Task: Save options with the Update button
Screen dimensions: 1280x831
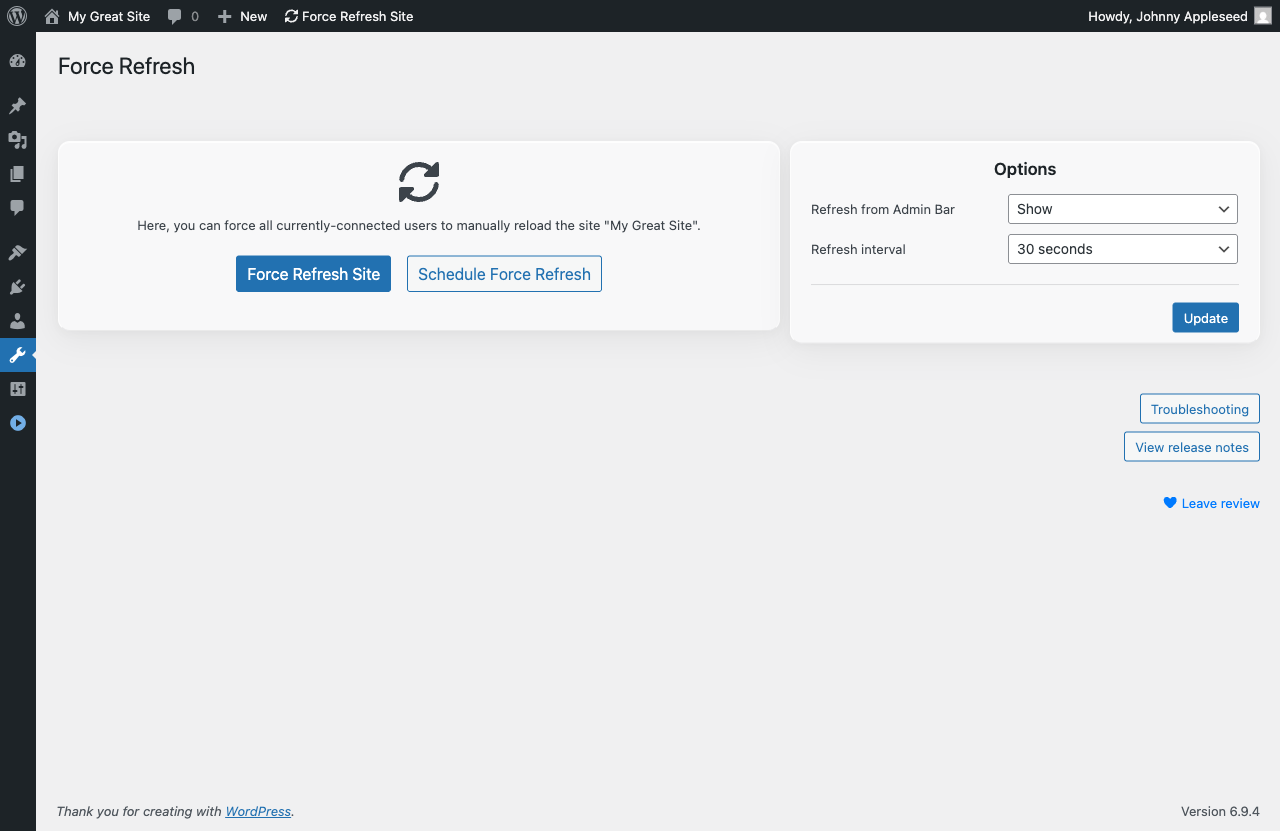Action: [x=1205, y=318]
